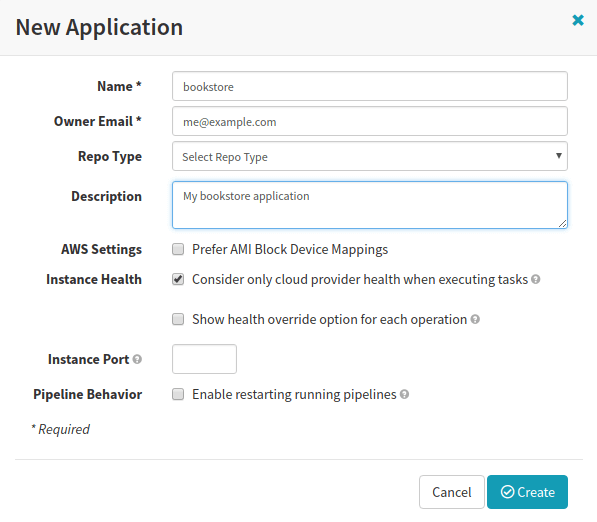Click help icon beside health override option
This screenshot has width=597, height=522.
coord(475,319)
